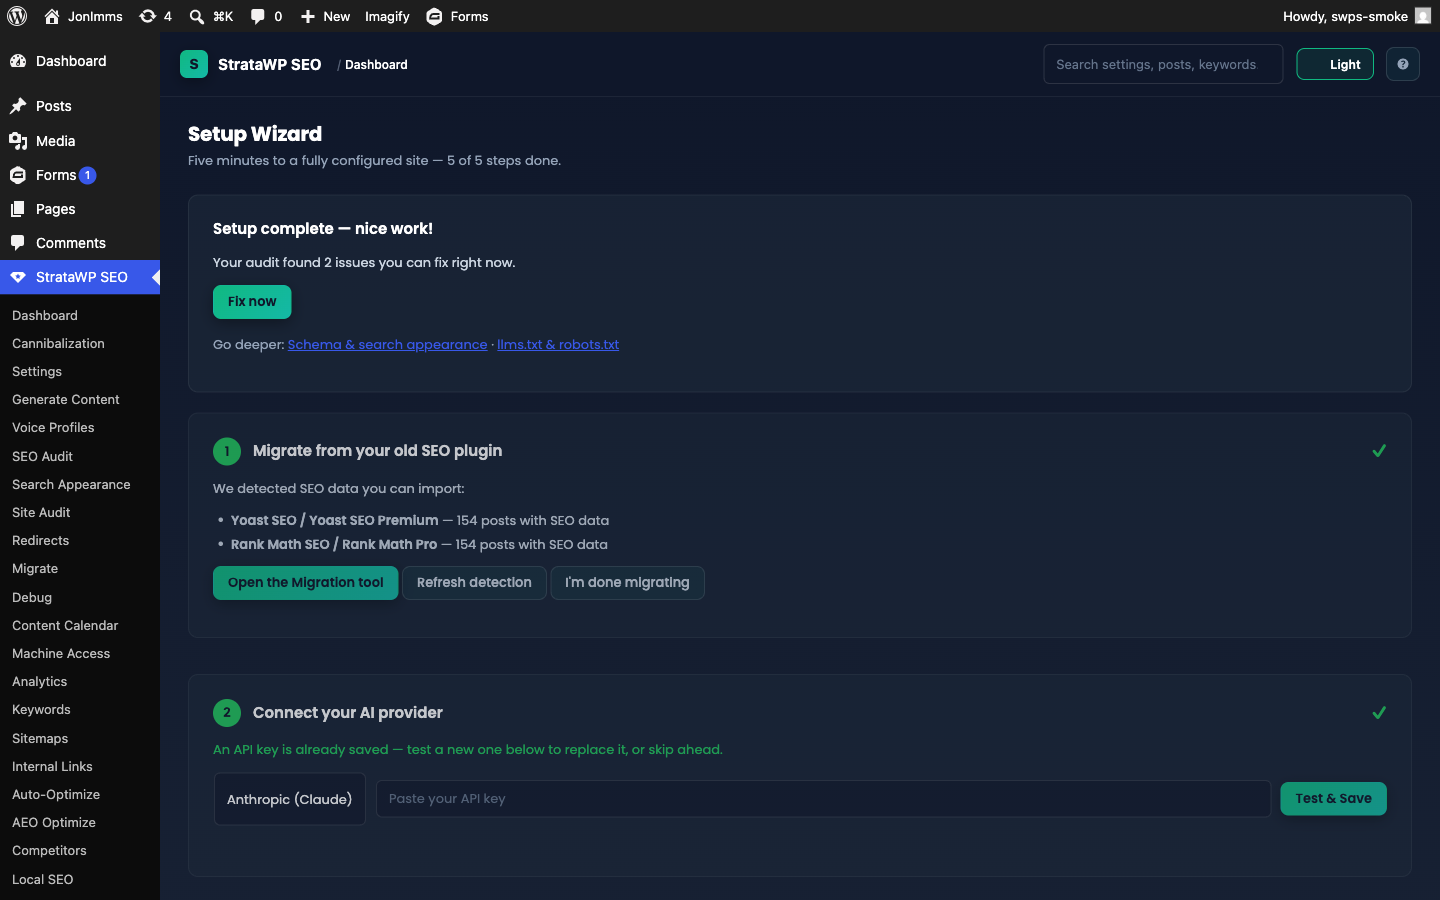
Task: Click I'm done migrating button
Action: (x=627, y=583)
